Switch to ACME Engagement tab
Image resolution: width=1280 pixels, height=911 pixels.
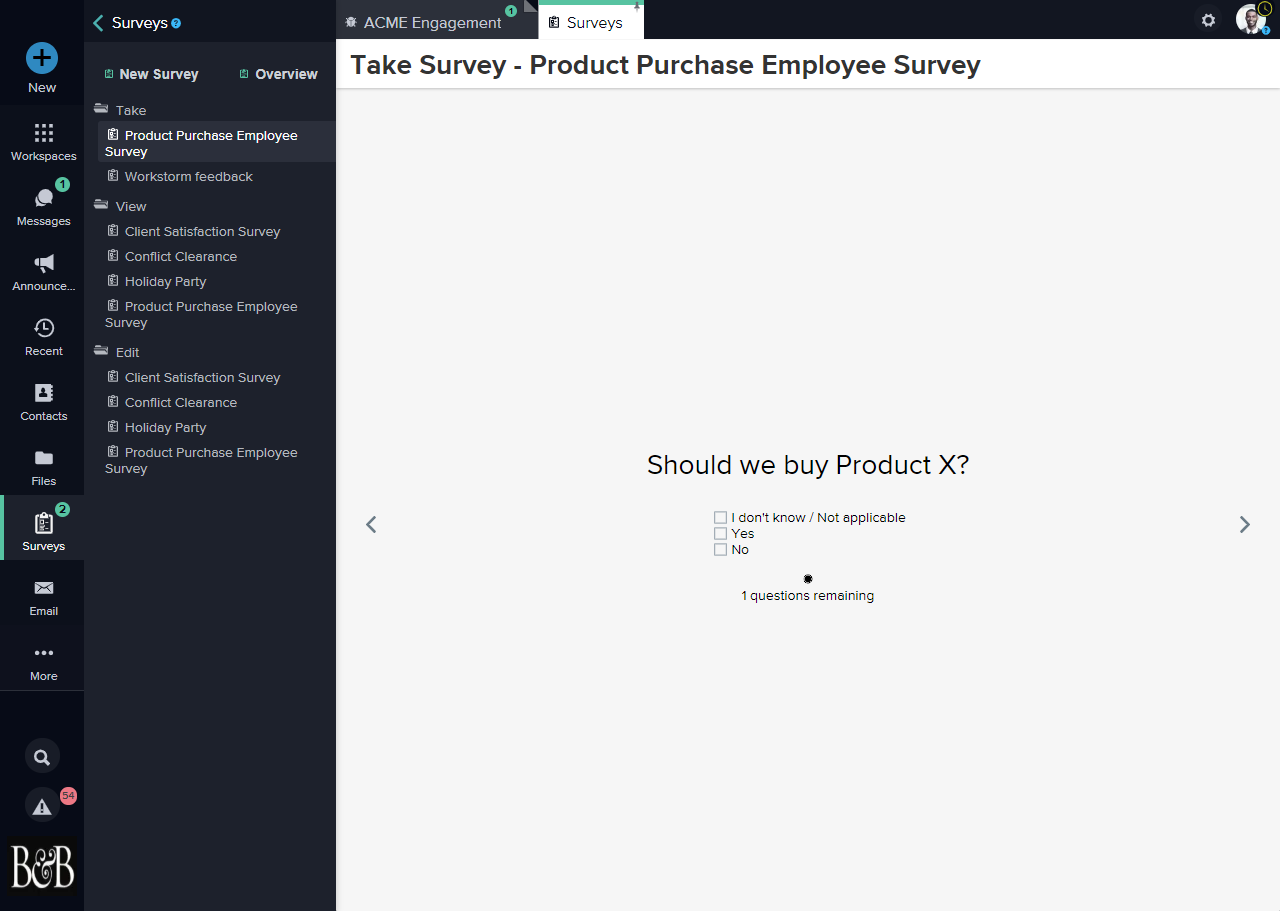432,22
